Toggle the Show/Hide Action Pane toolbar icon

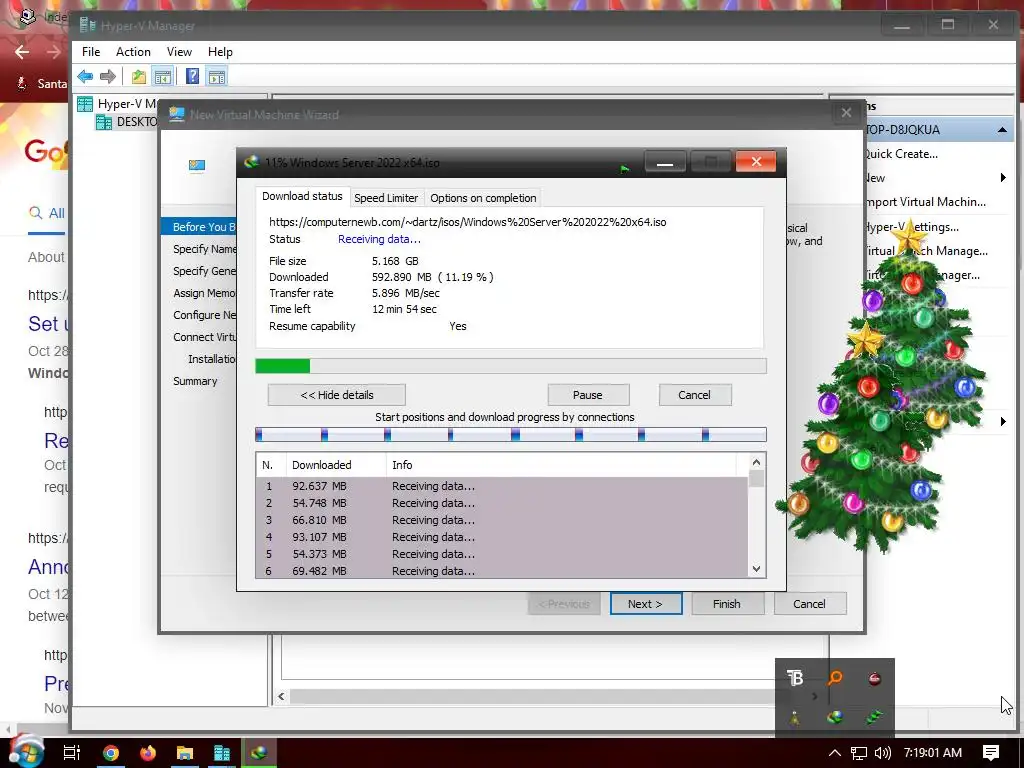[217, 77]
